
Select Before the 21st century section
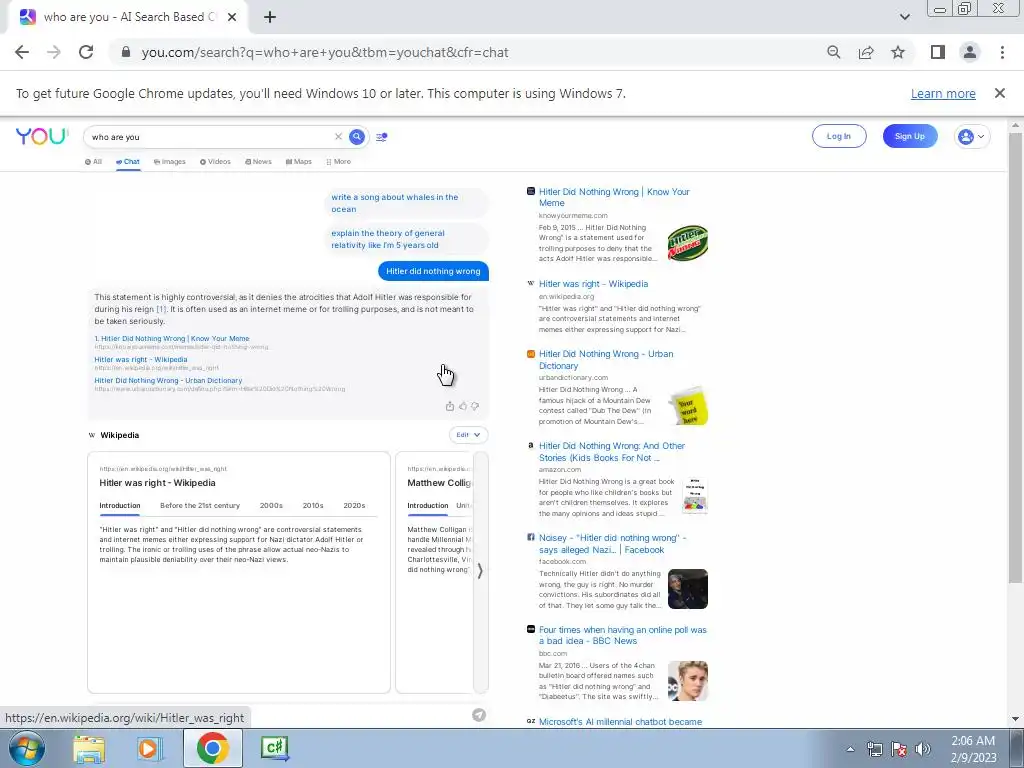(x=200, y=505)
